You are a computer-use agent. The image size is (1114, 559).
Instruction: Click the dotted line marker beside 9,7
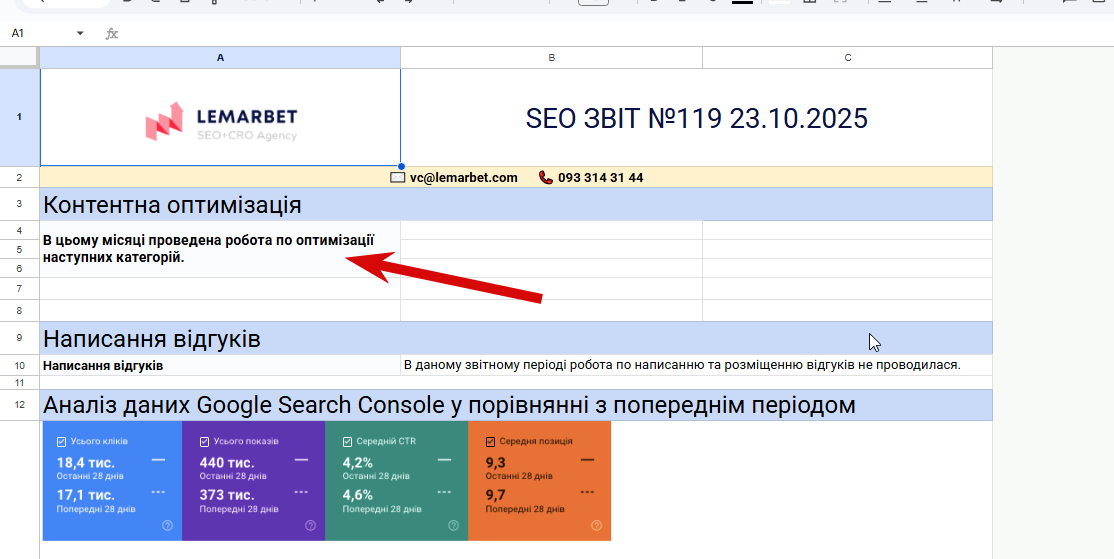pyautogui.click(x=587, y=492)
